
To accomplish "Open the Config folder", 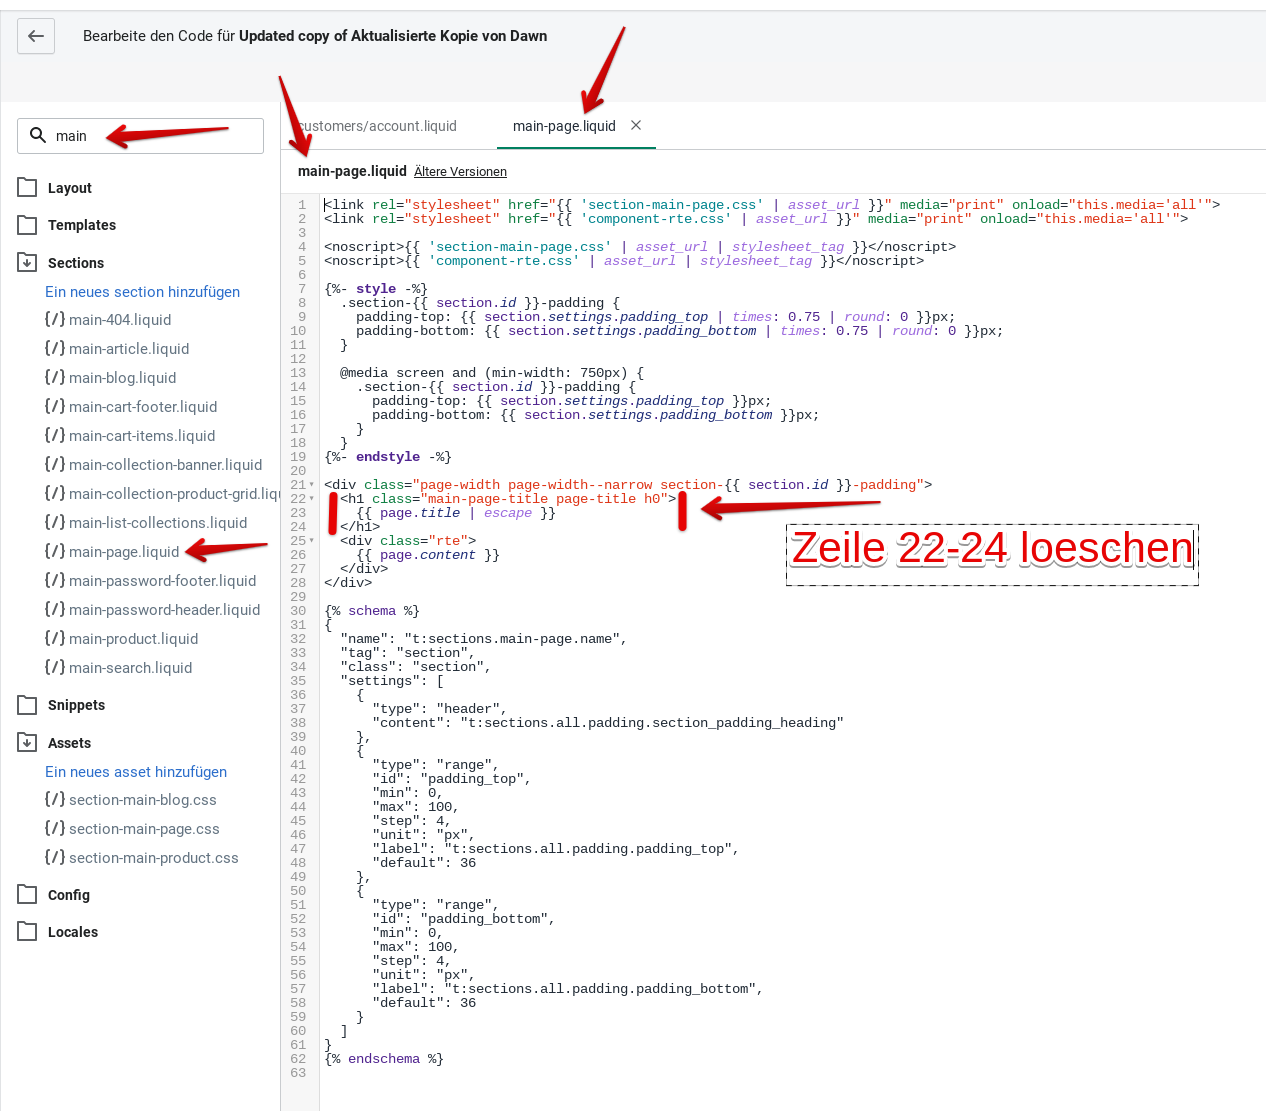I will [54, 895].
